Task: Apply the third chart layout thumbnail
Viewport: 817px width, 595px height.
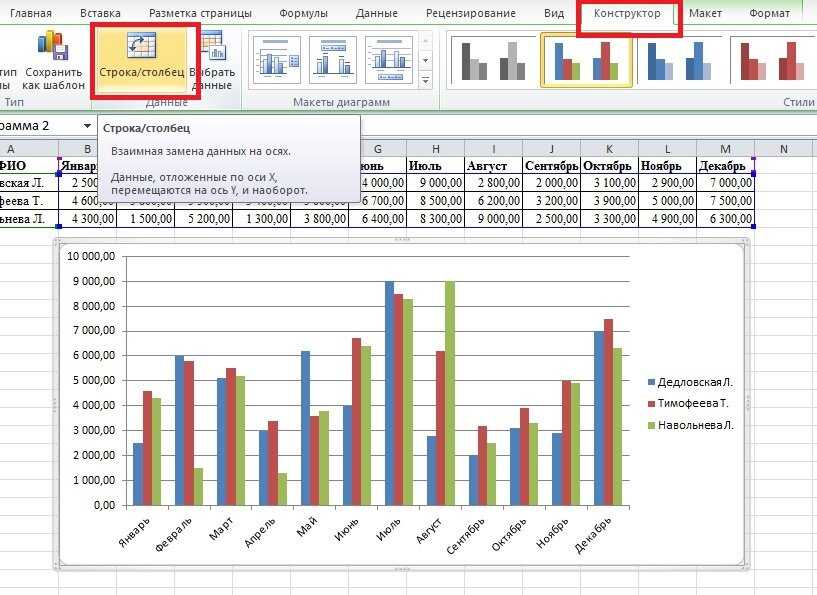Action: [389, 59]
